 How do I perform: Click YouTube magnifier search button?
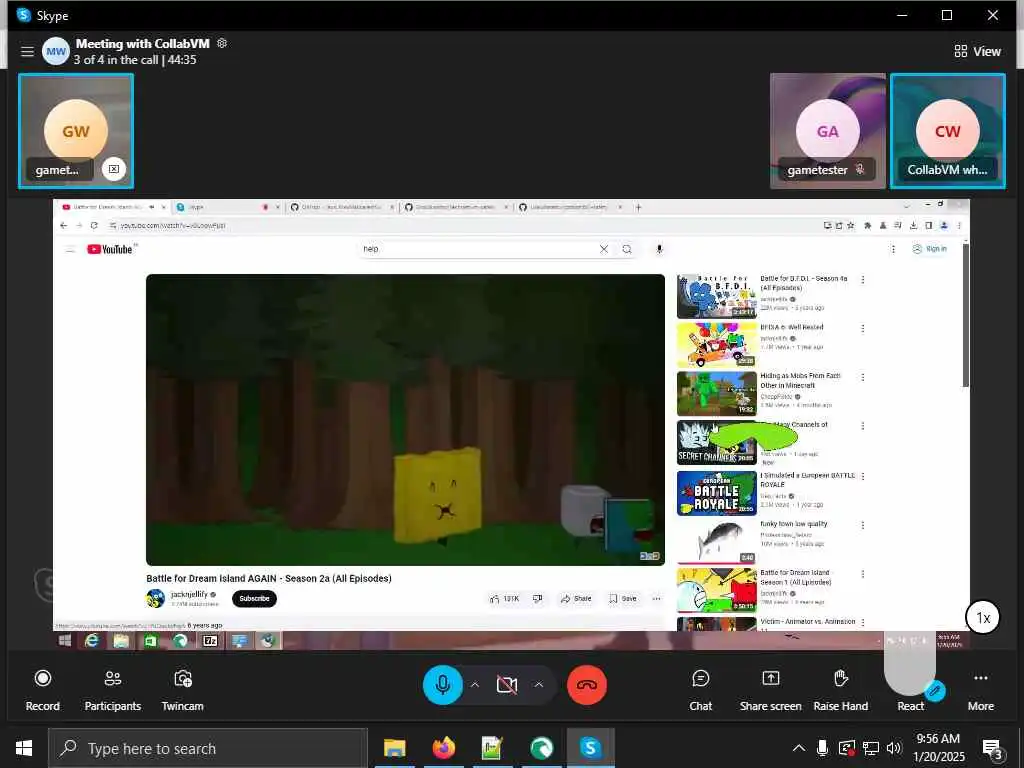627,249
